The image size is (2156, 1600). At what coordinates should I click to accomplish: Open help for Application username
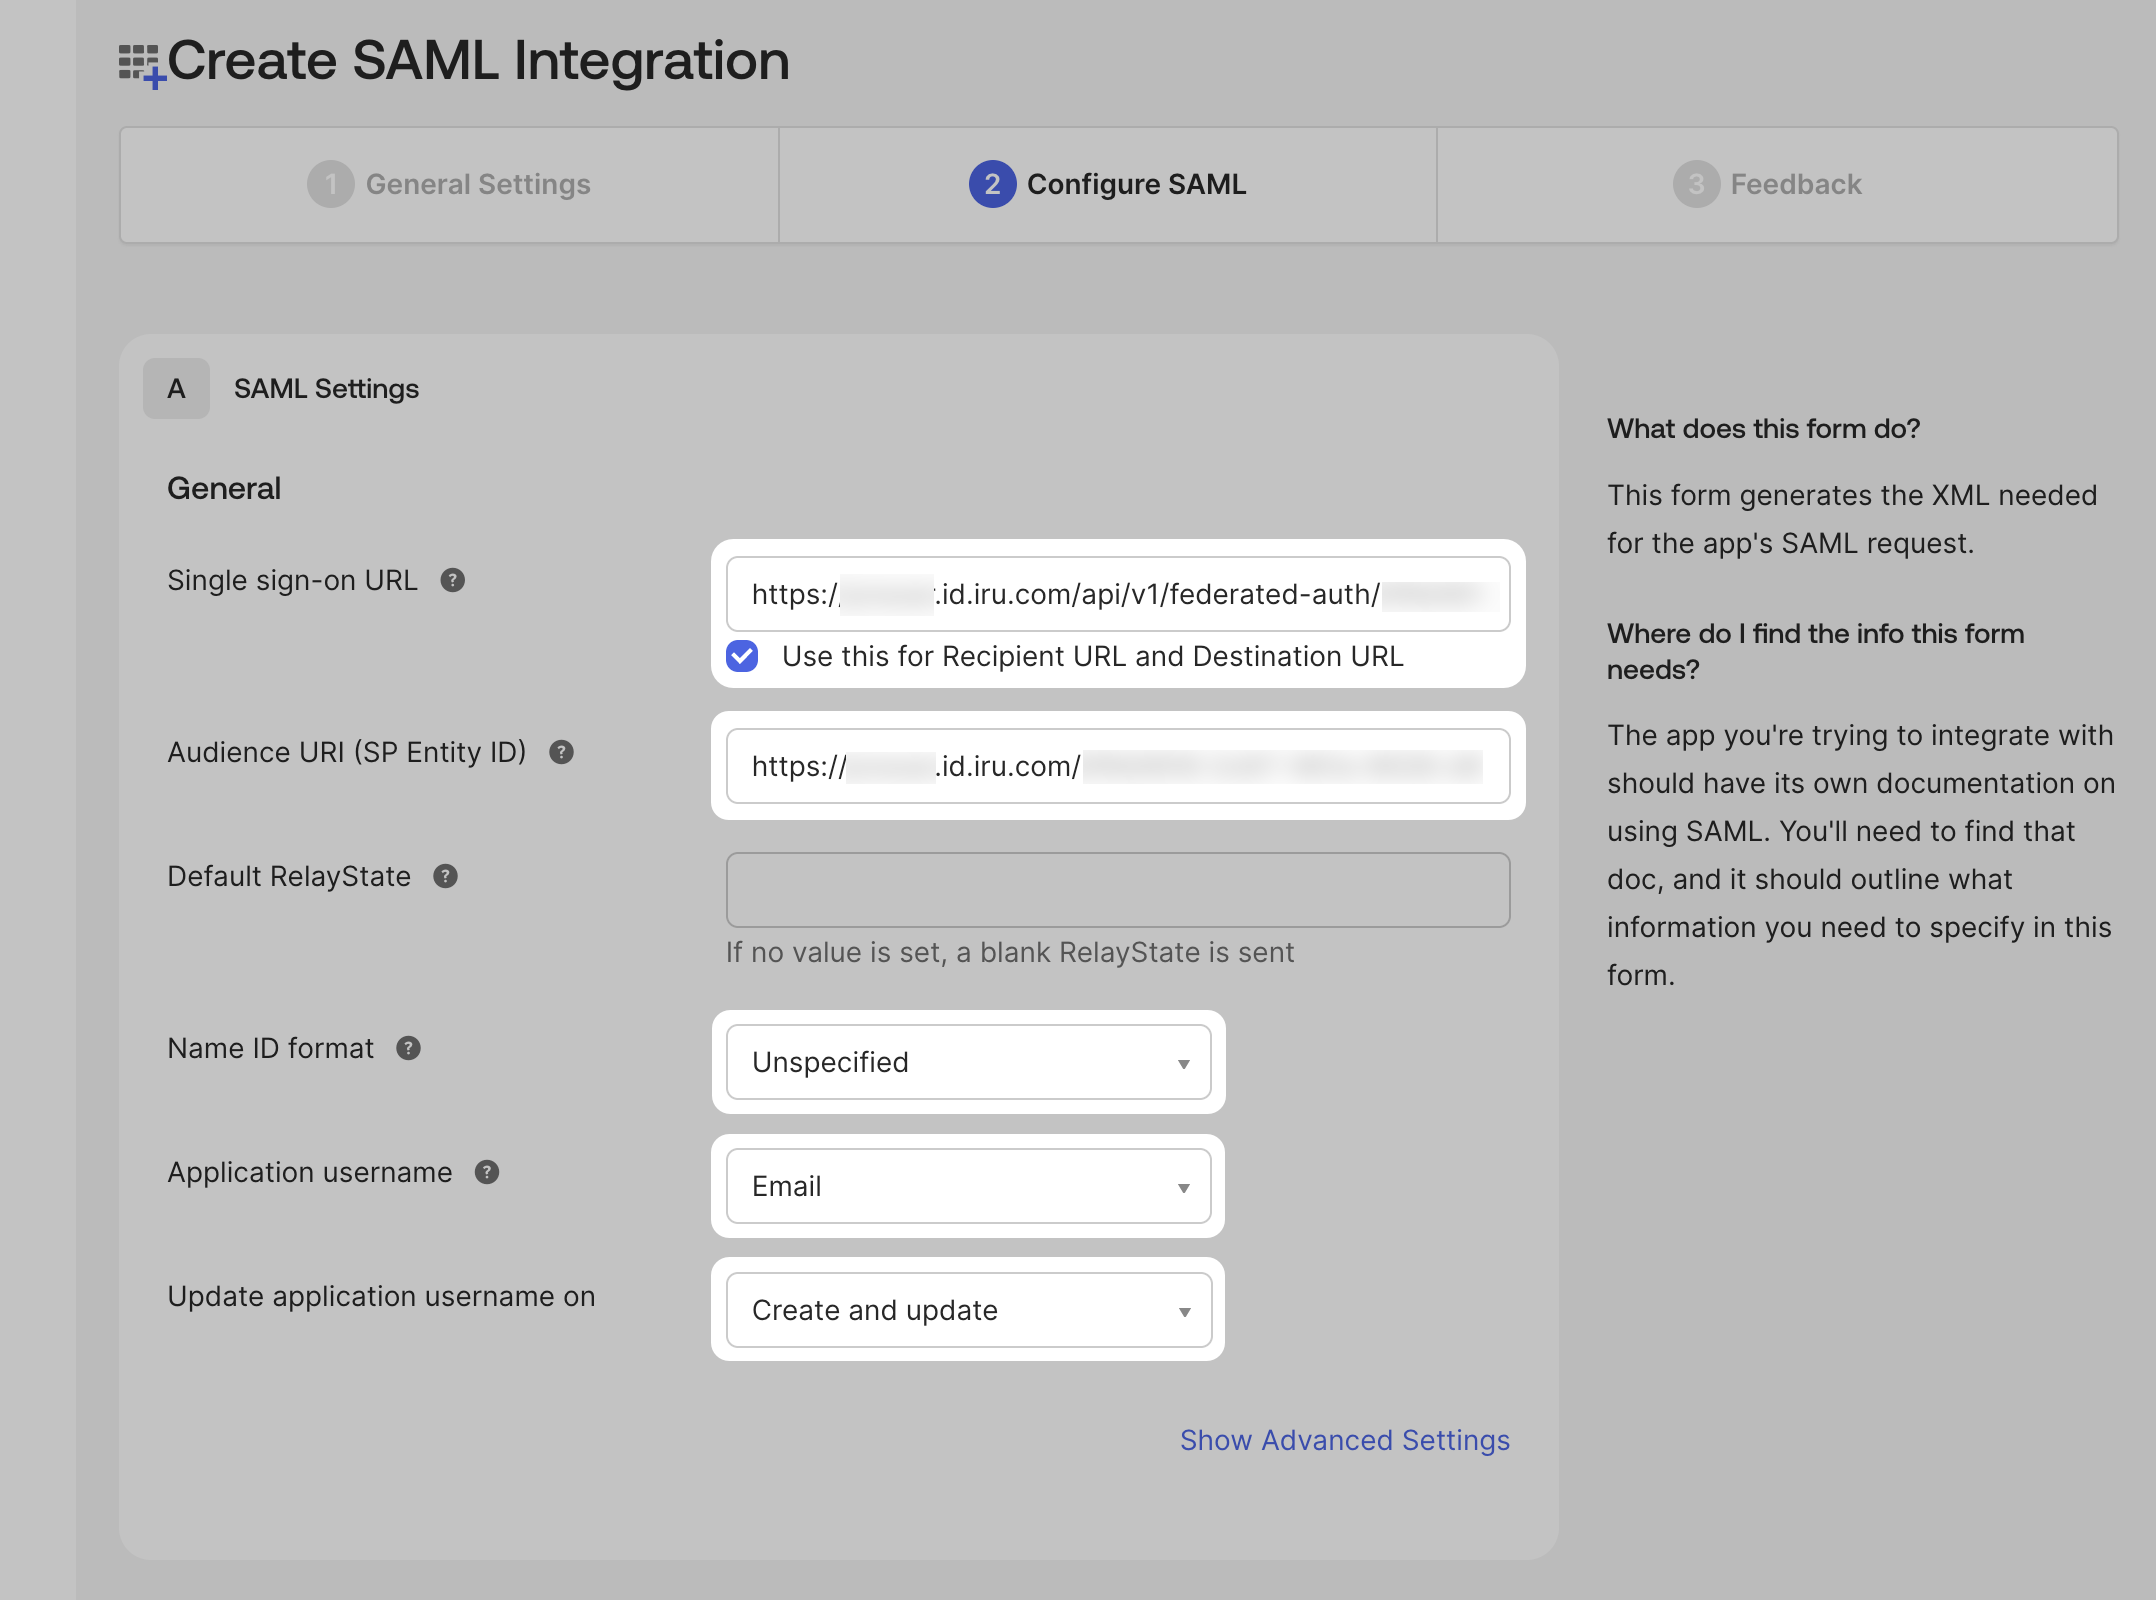487,1172
